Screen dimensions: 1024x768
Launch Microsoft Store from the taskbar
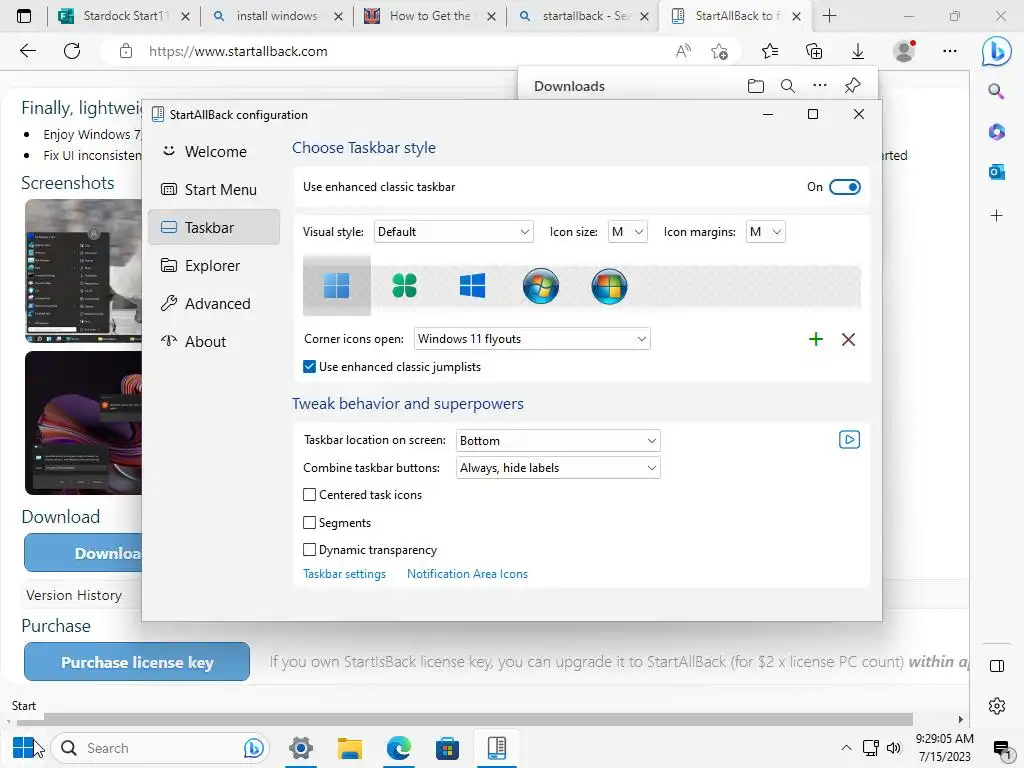coord(447,748)
